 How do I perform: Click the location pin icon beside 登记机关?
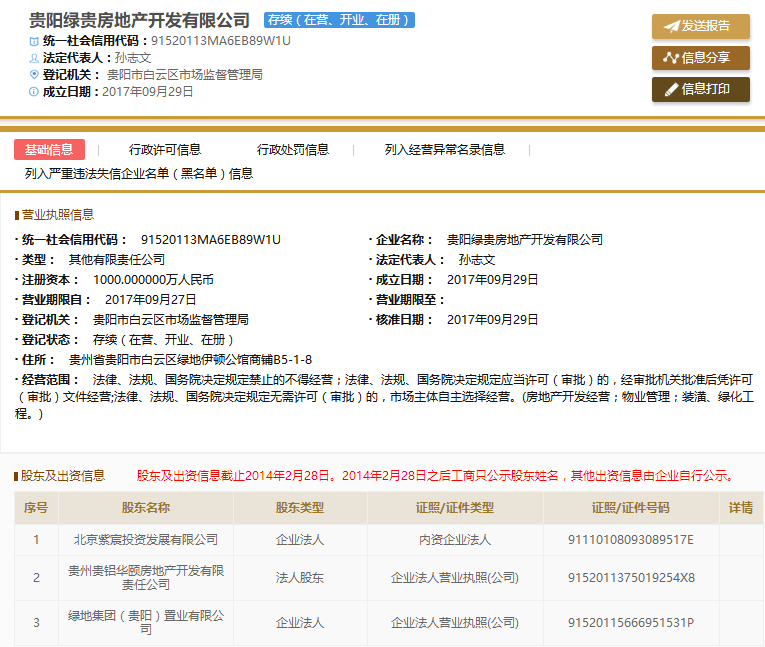(34, 74)
